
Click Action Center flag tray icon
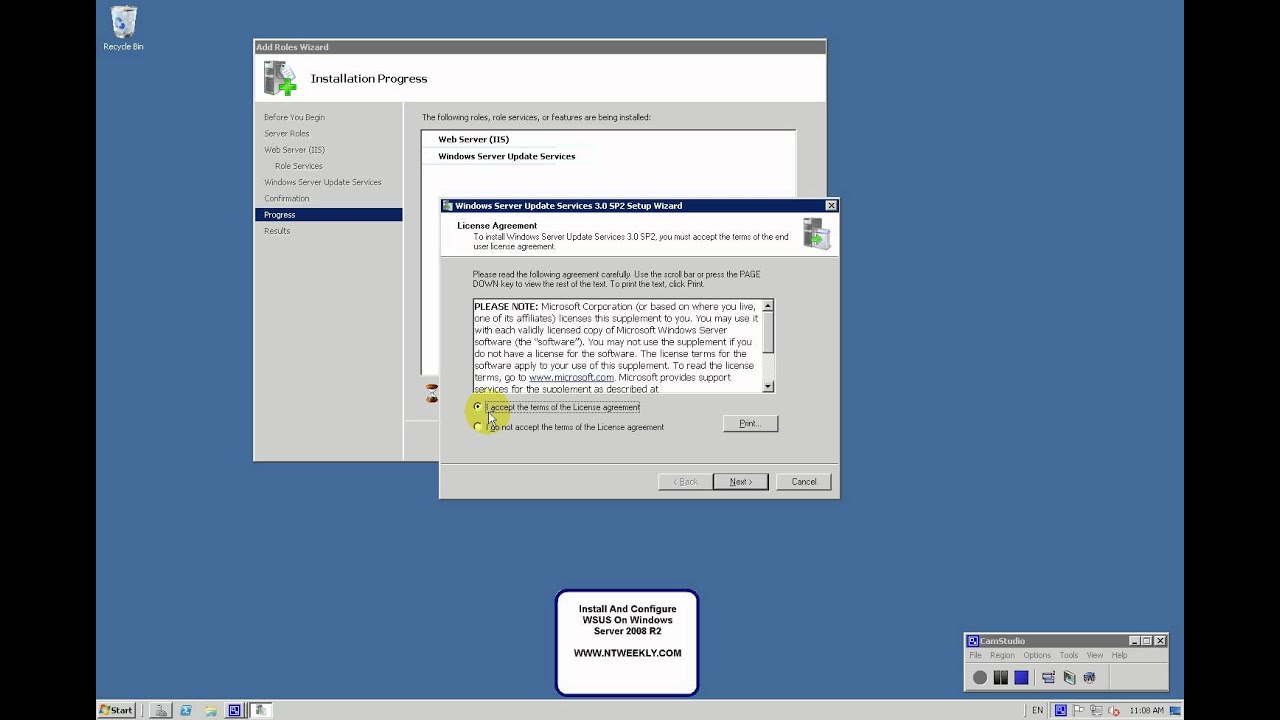(x=1078, y=710)
